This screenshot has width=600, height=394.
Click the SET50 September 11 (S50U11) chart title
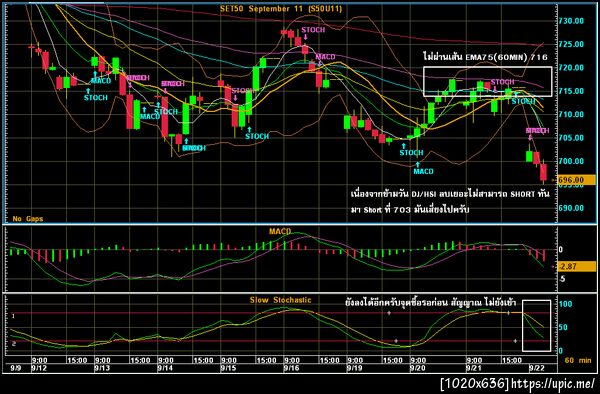click(x=281, y=9)
